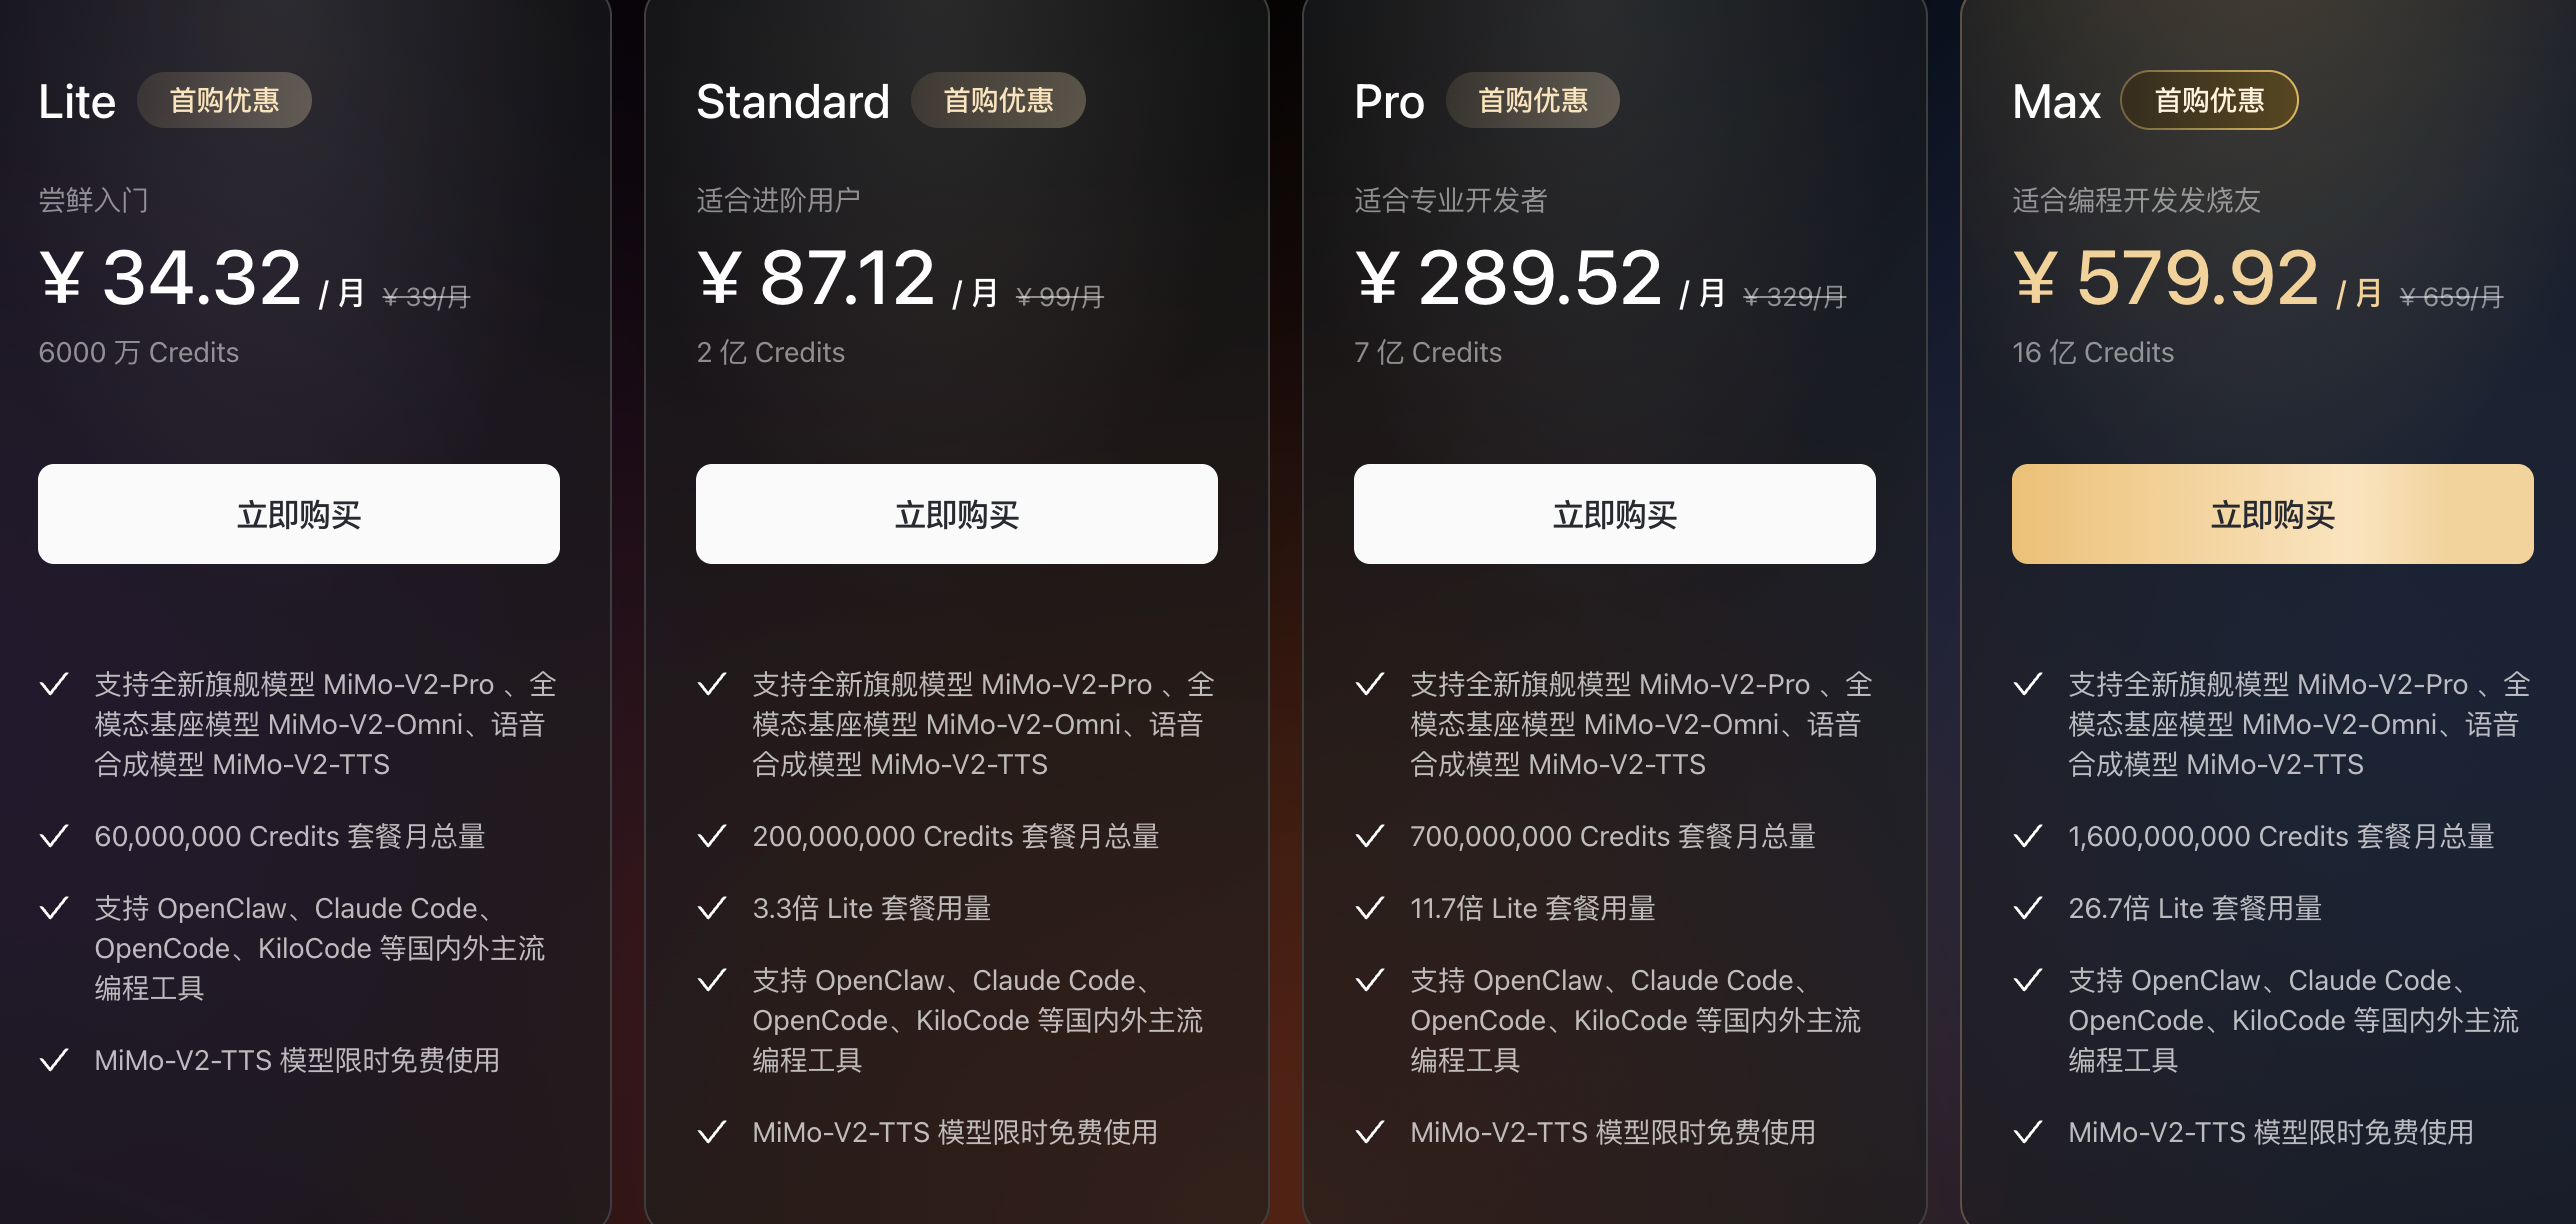Viewport: 2576px width, 1224px height.
Task: Click checkmark next to 700,000,000 Credits 套餐月总量
Action: click(1370, 836)
